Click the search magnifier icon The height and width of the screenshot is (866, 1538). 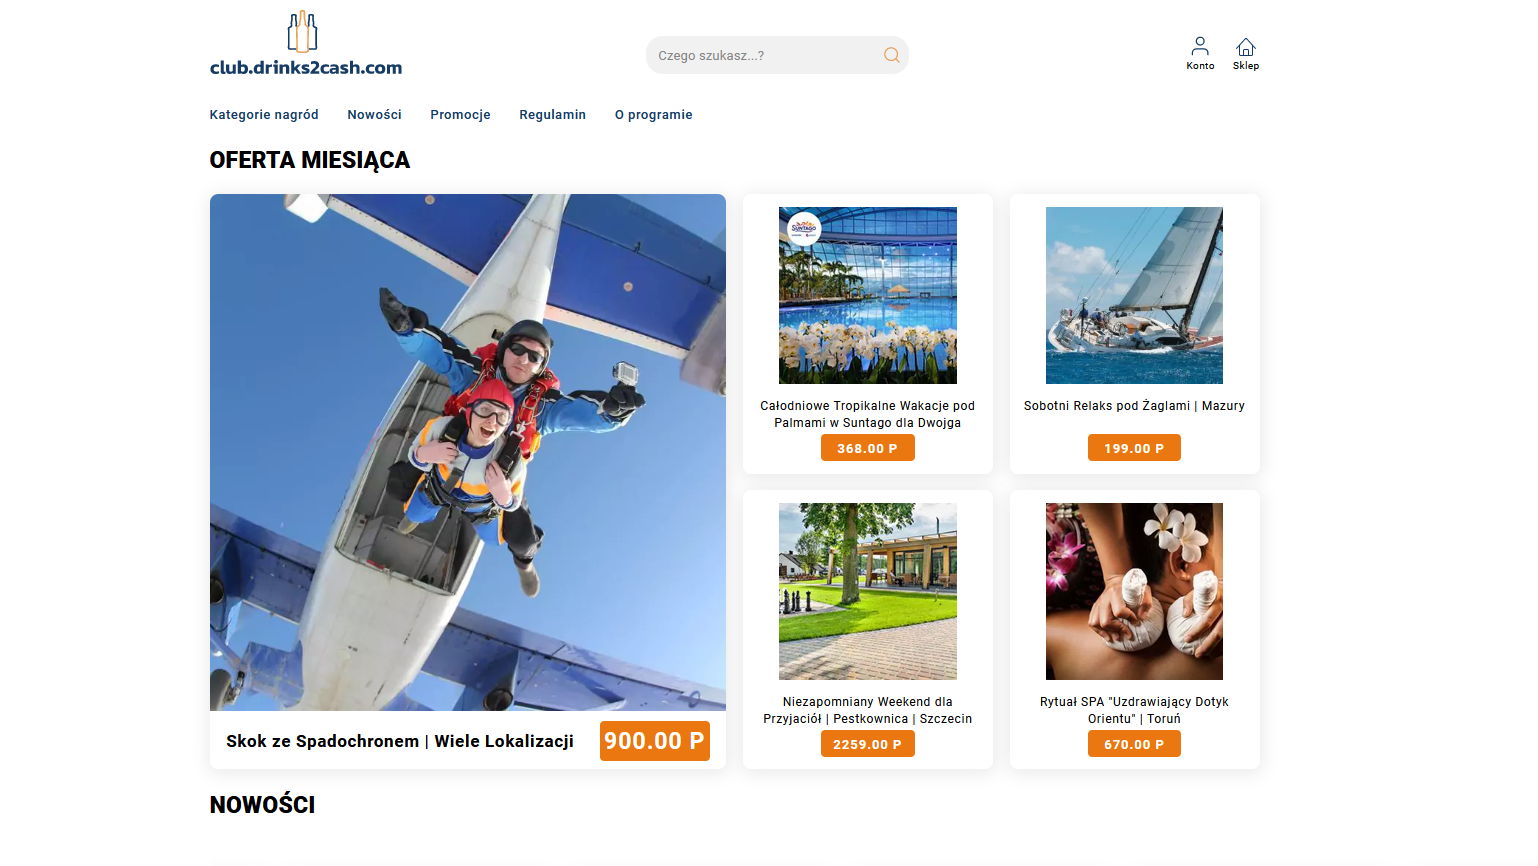point(891,55)
